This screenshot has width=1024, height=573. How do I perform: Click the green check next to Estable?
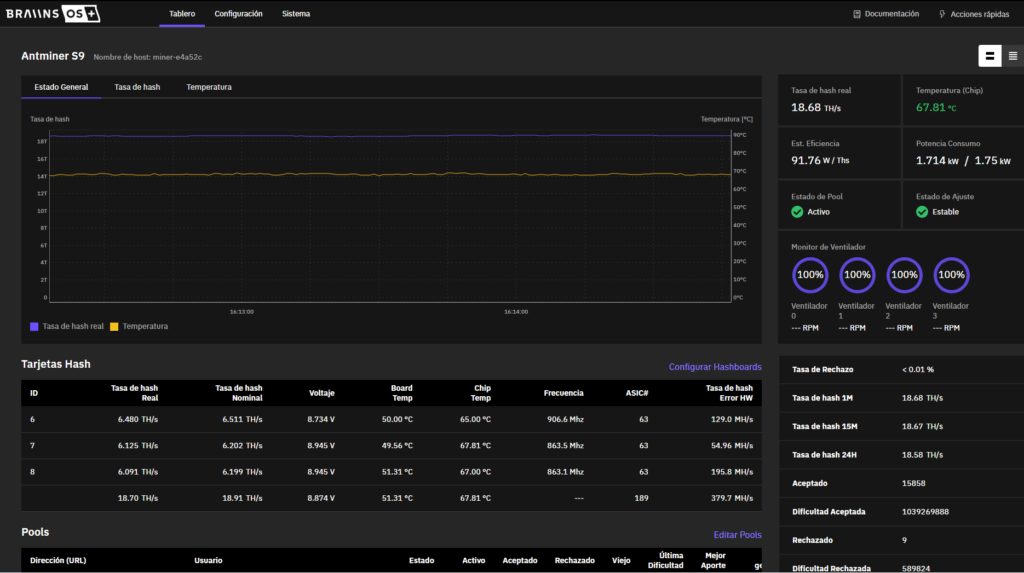921,212
